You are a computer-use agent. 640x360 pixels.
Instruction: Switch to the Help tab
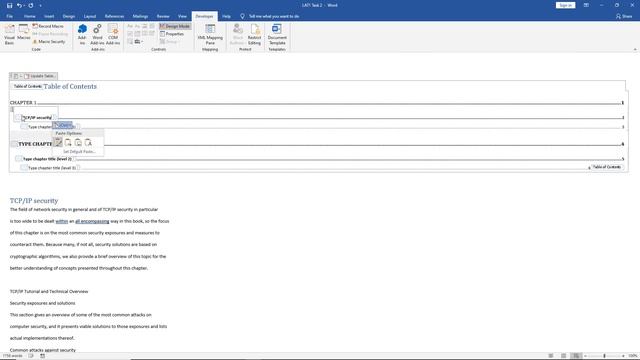227,16
